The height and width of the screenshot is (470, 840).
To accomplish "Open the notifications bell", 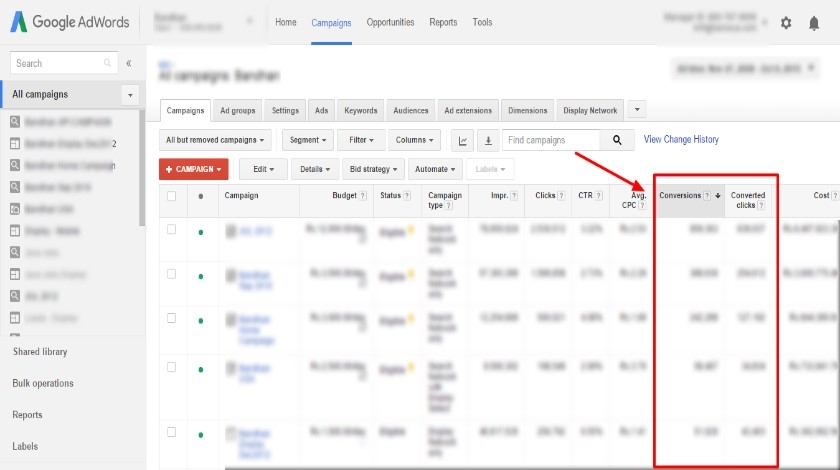I will click(814, 23).
